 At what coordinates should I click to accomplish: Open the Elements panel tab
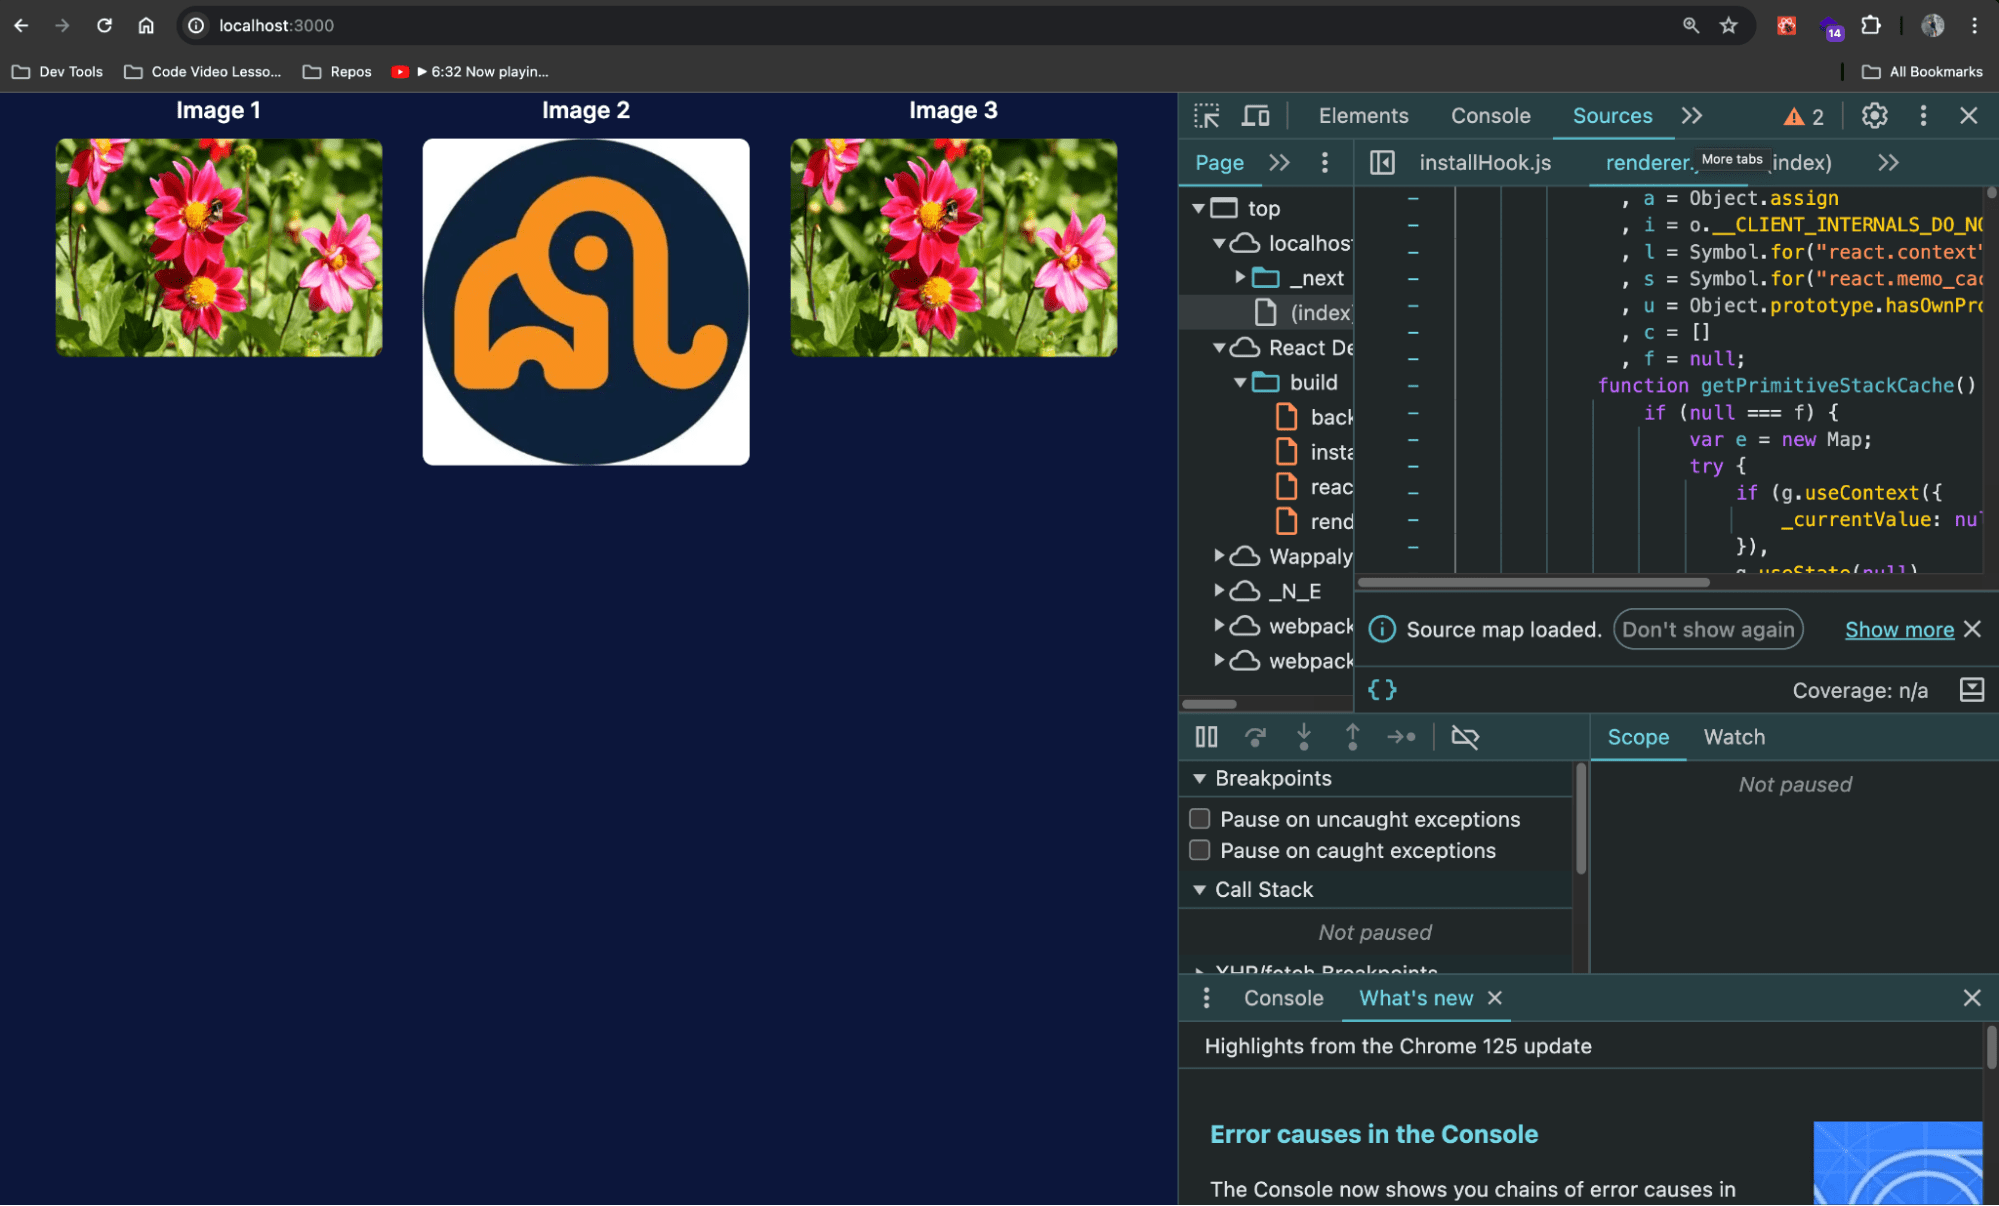point(1363,116)
